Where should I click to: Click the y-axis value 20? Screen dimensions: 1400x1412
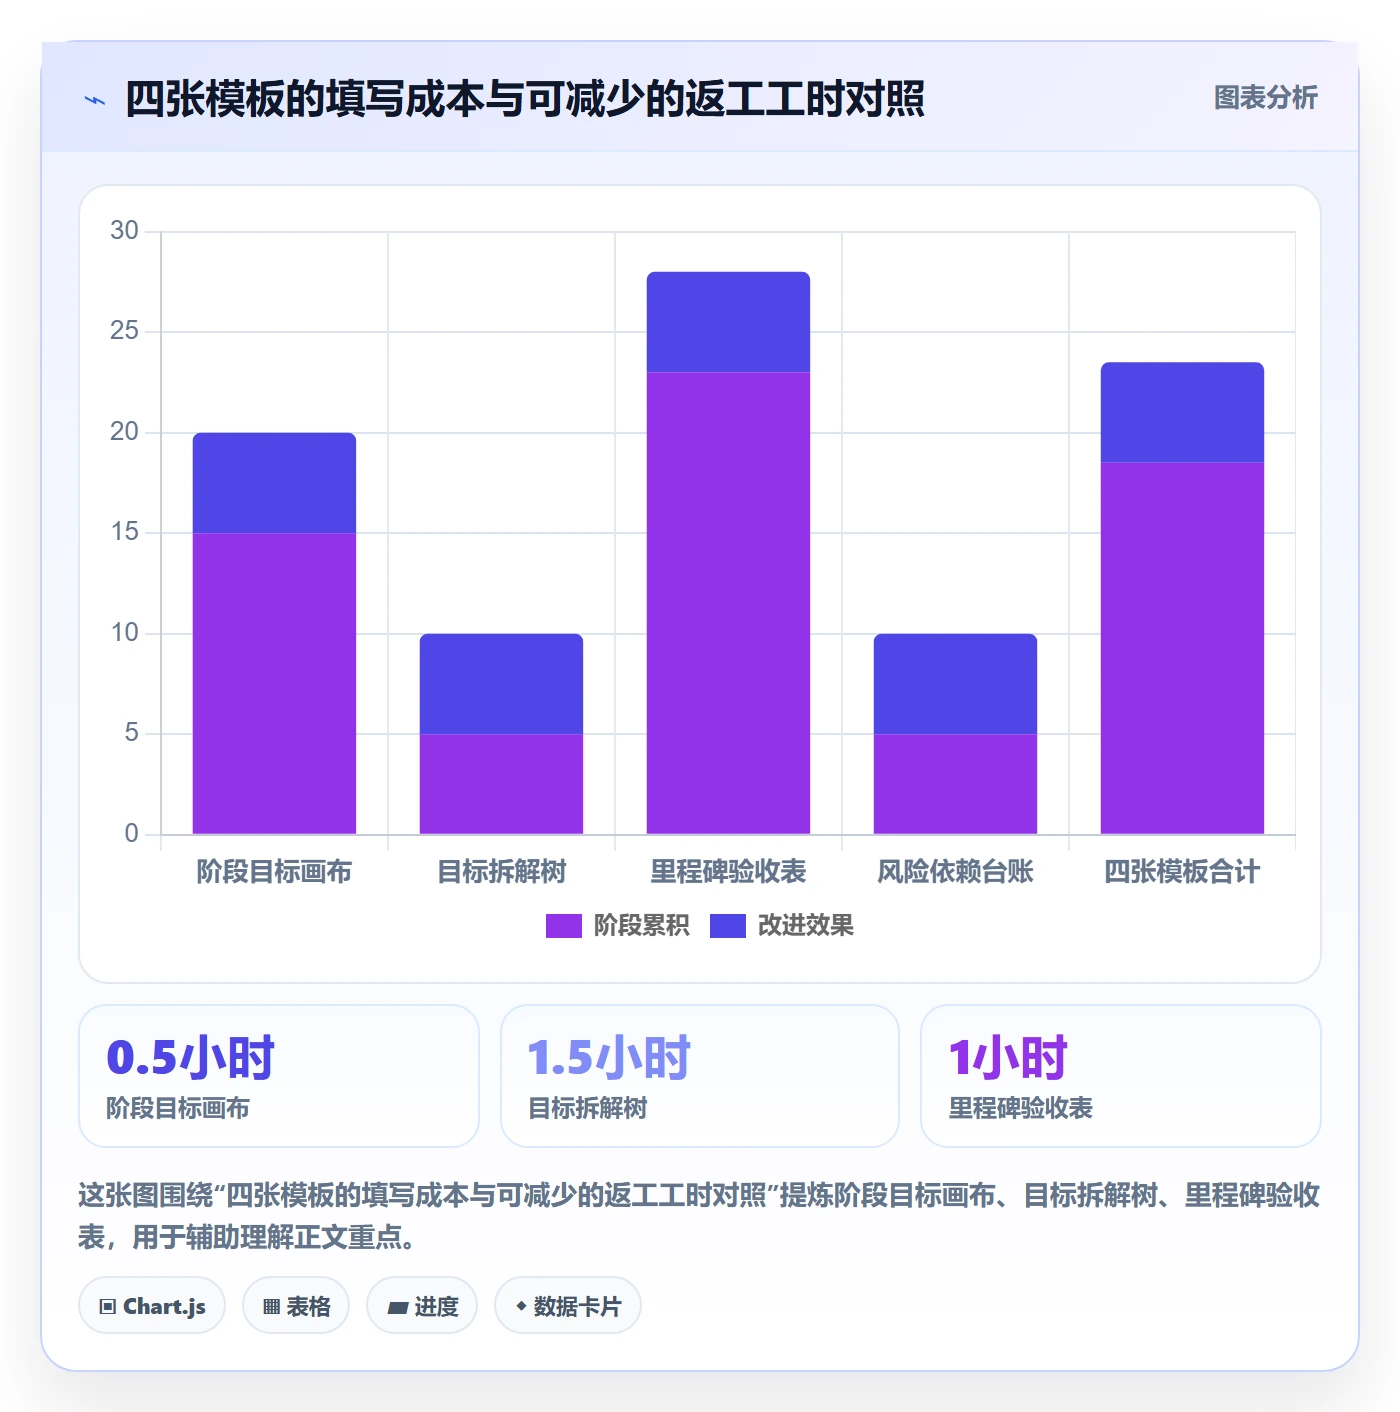tap(124, 432)
